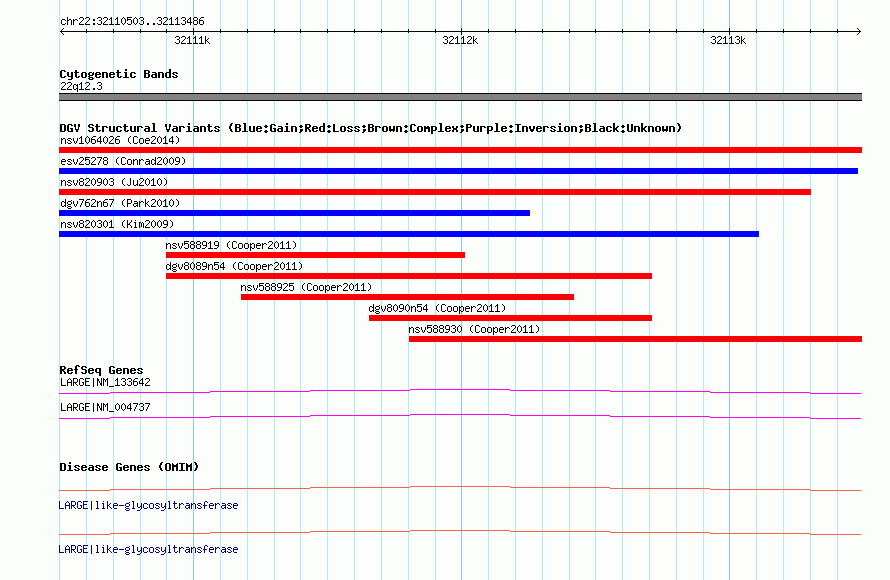Select the esv25278 (Conrad2009) blue gain bar
Screen dimensions: 890x580
pyautogui.click(x=459, y=171)
